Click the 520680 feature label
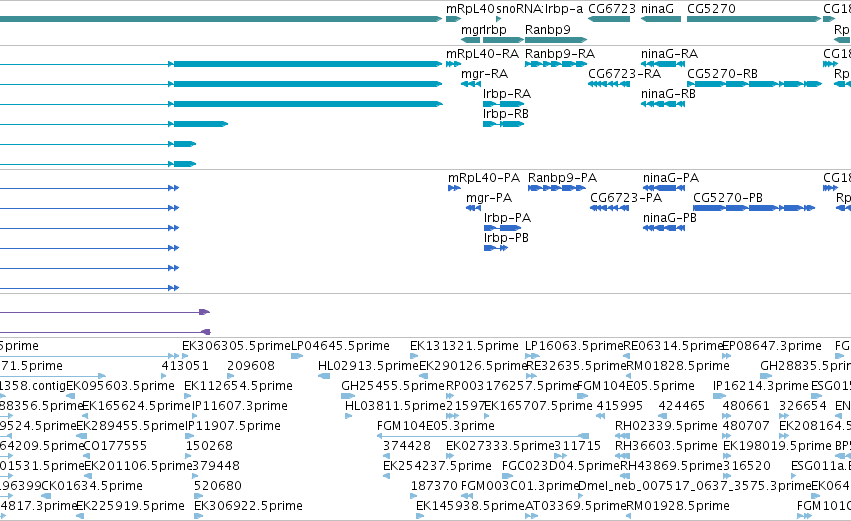Screen dimensions: 851x521 (218, 486)
